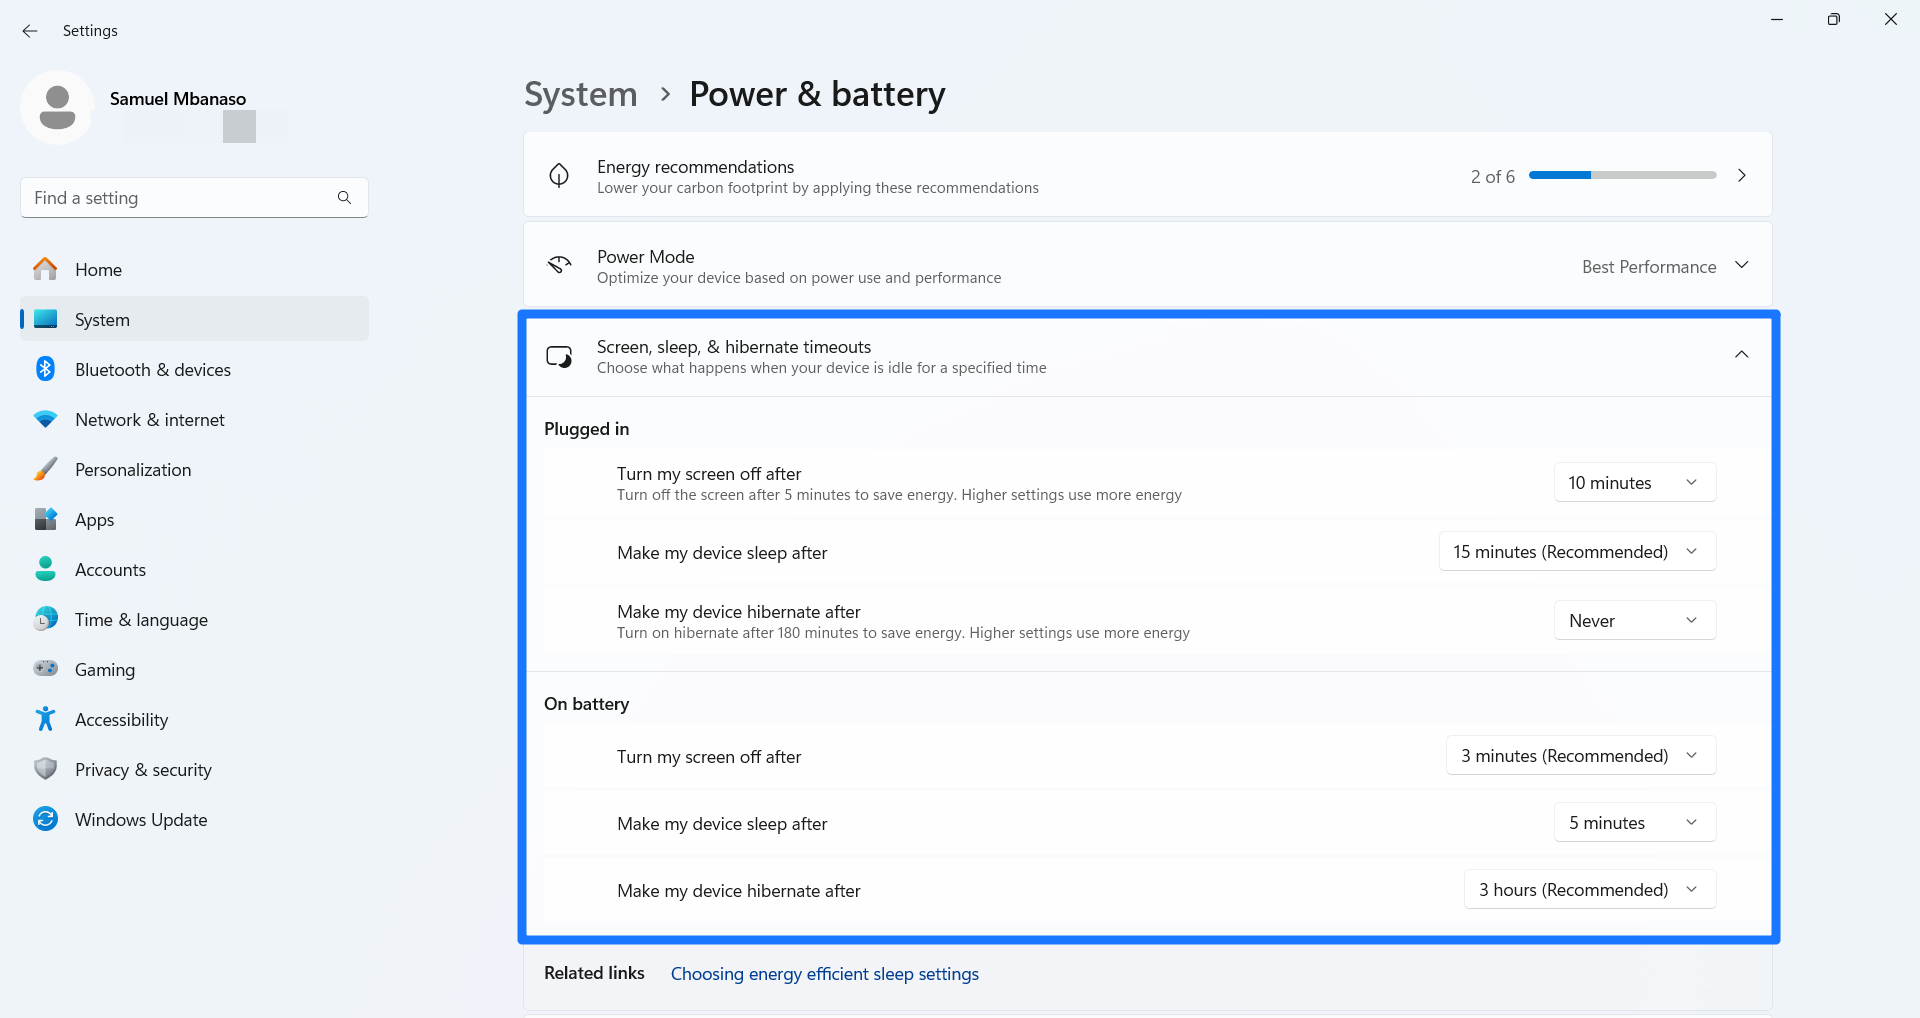Open plugged-in screen off time dropdown

click(x=1634, y=482)
